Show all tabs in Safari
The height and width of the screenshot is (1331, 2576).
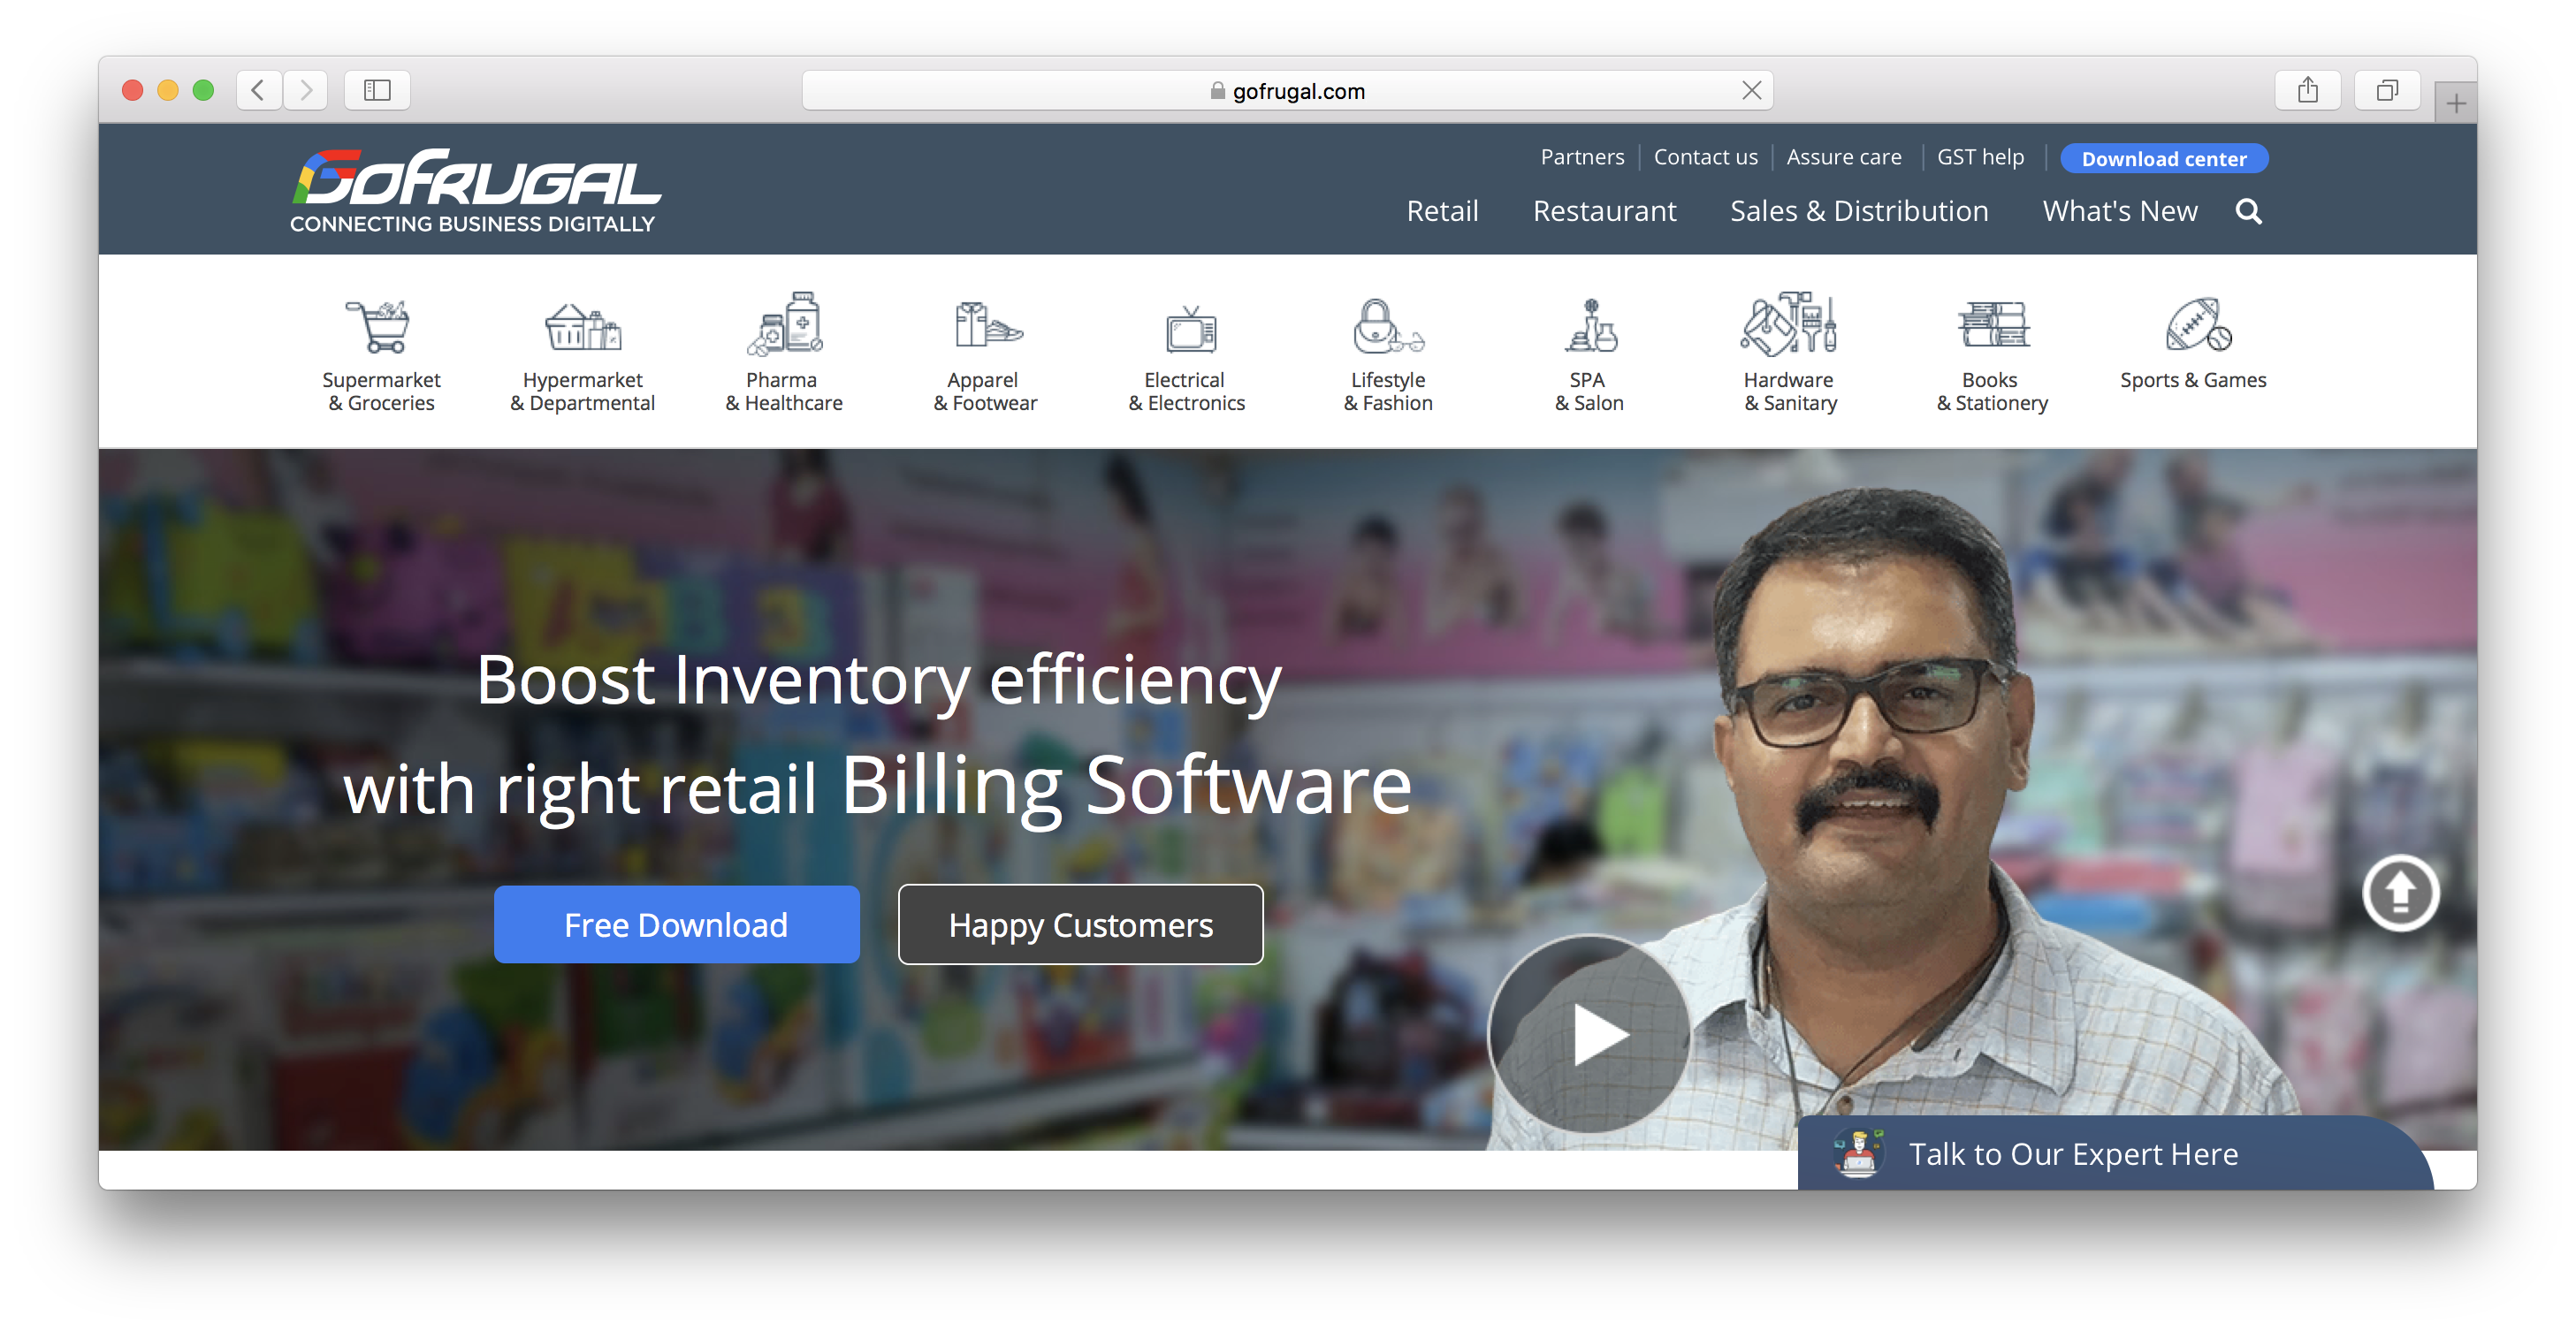click(2387, 90)
